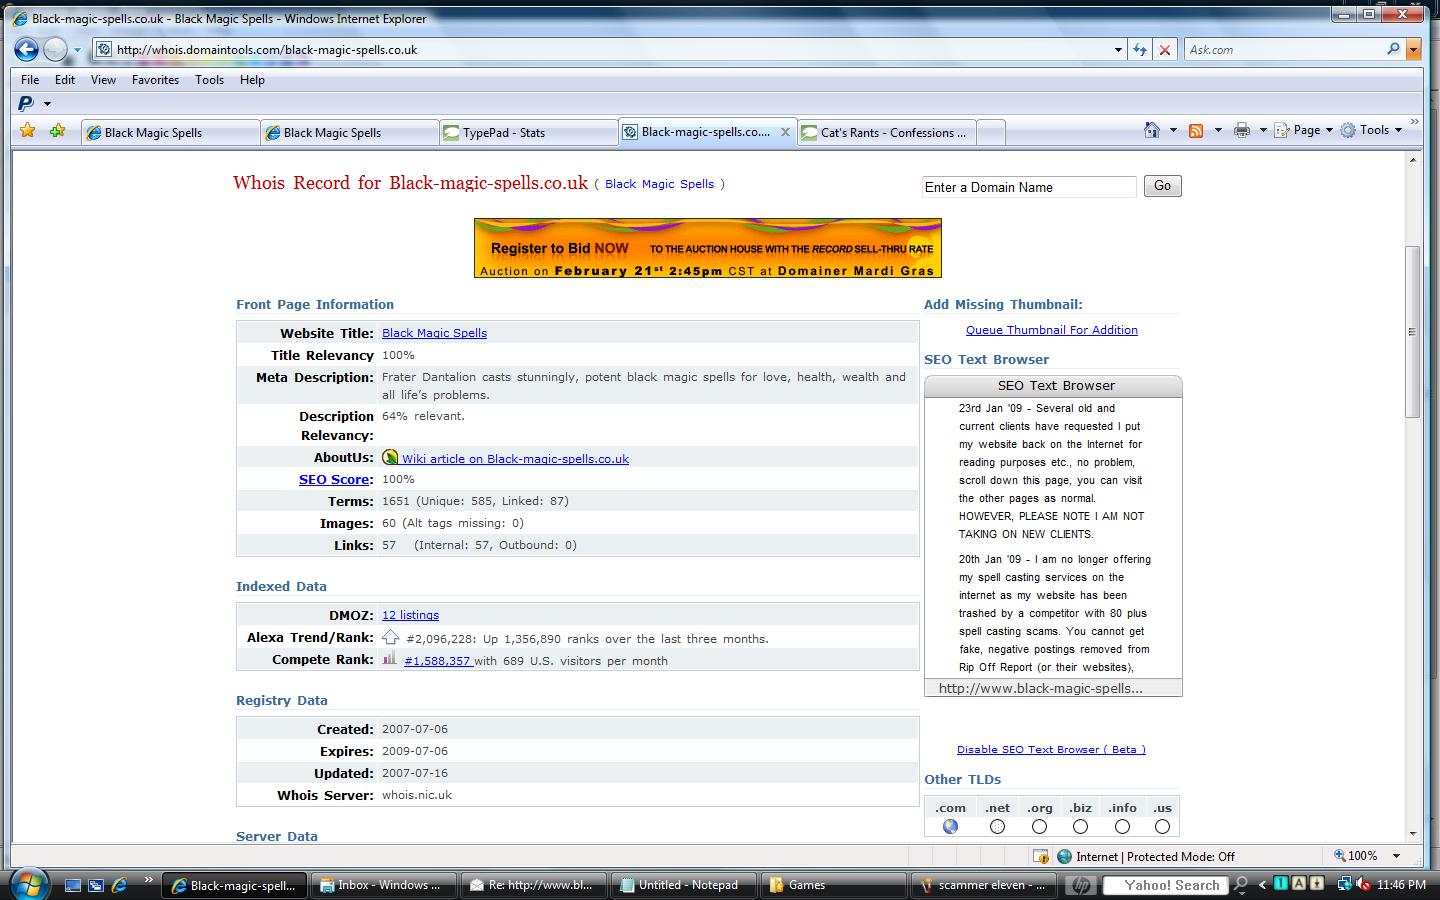The height and width of the screenshot is (900, 1440).
Task: Click the Add to Favorites icon
Action: 57,131
